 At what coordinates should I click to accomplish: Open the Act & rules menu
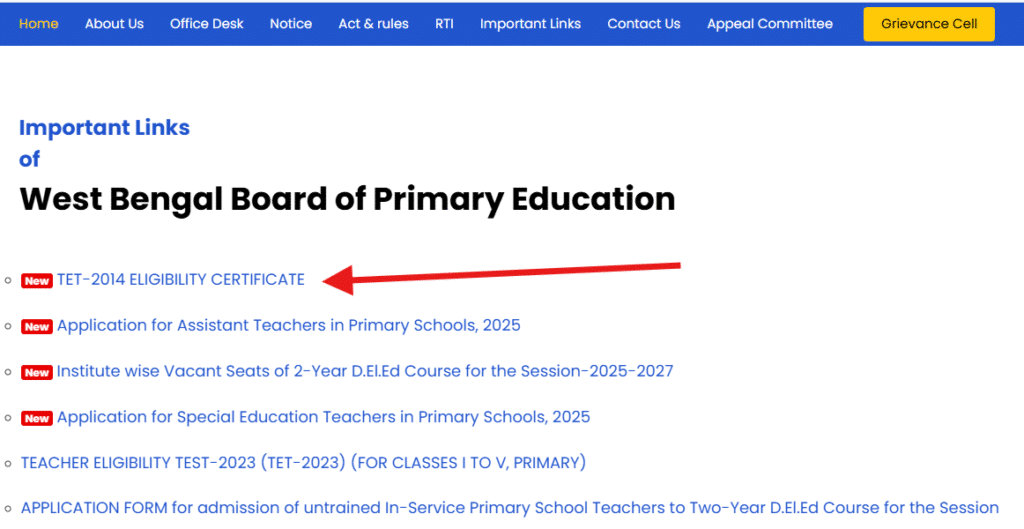point(373,24)
